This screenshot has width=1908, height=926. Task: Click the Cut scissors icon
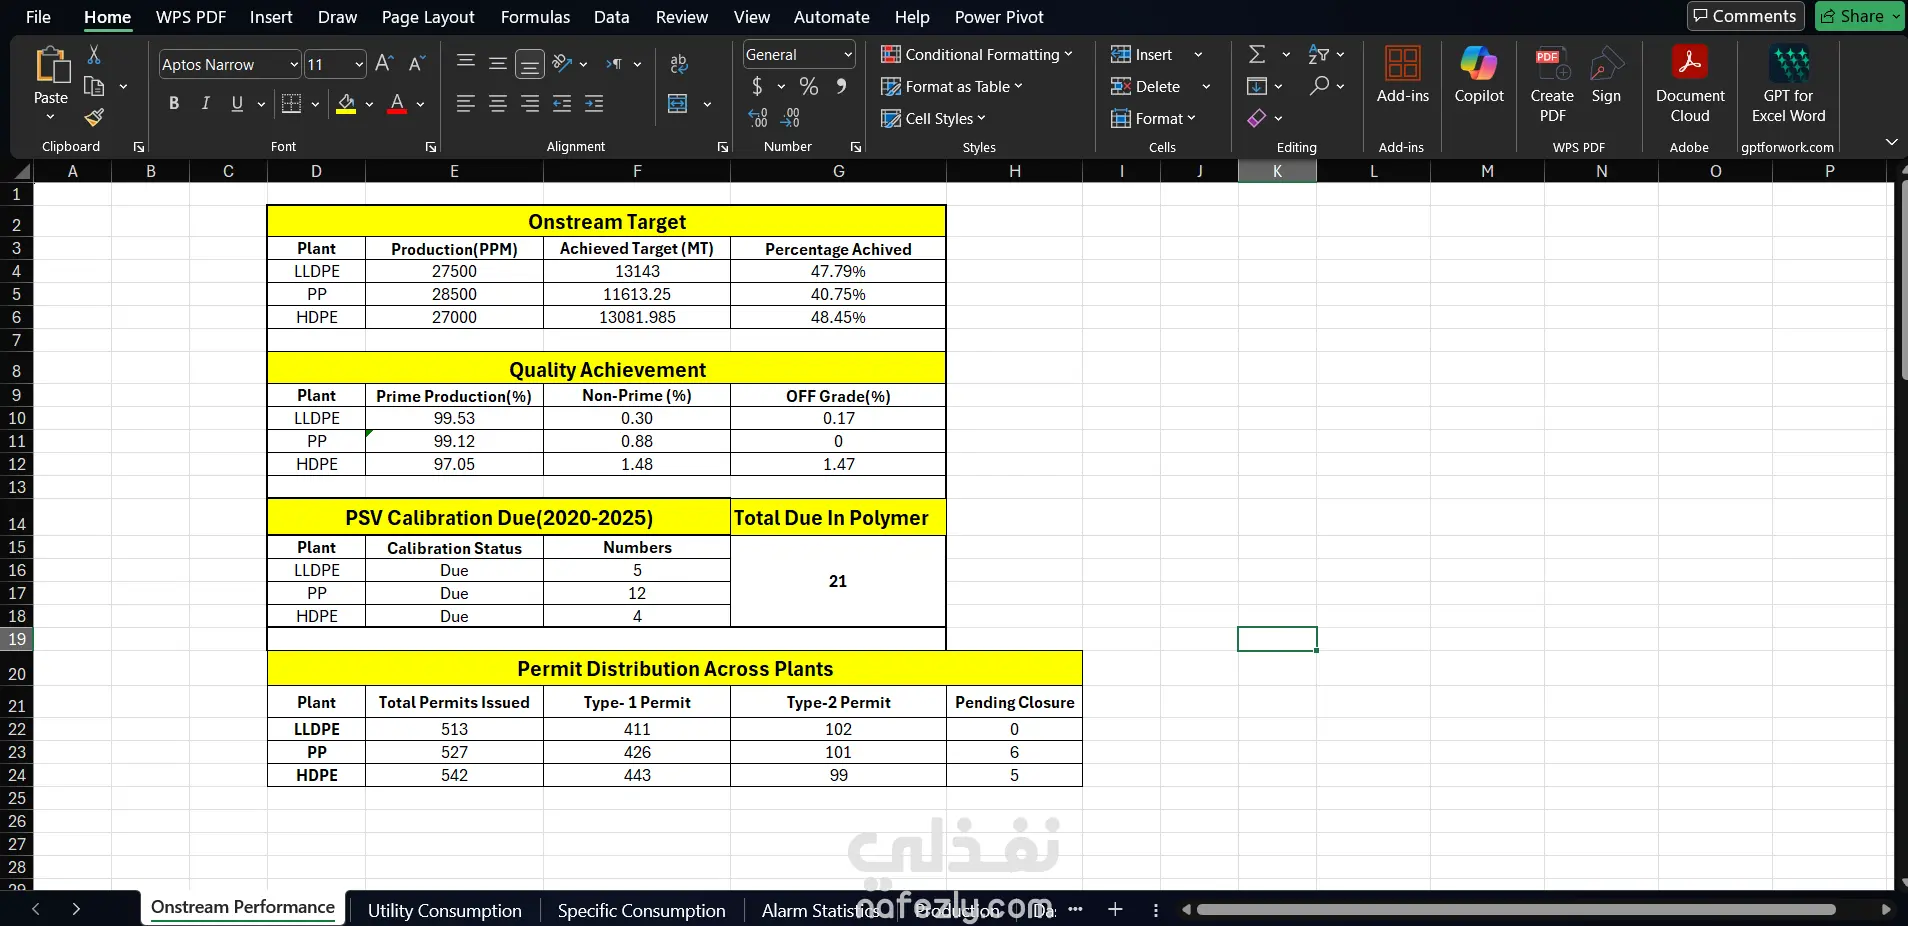(x=94, y=55)
